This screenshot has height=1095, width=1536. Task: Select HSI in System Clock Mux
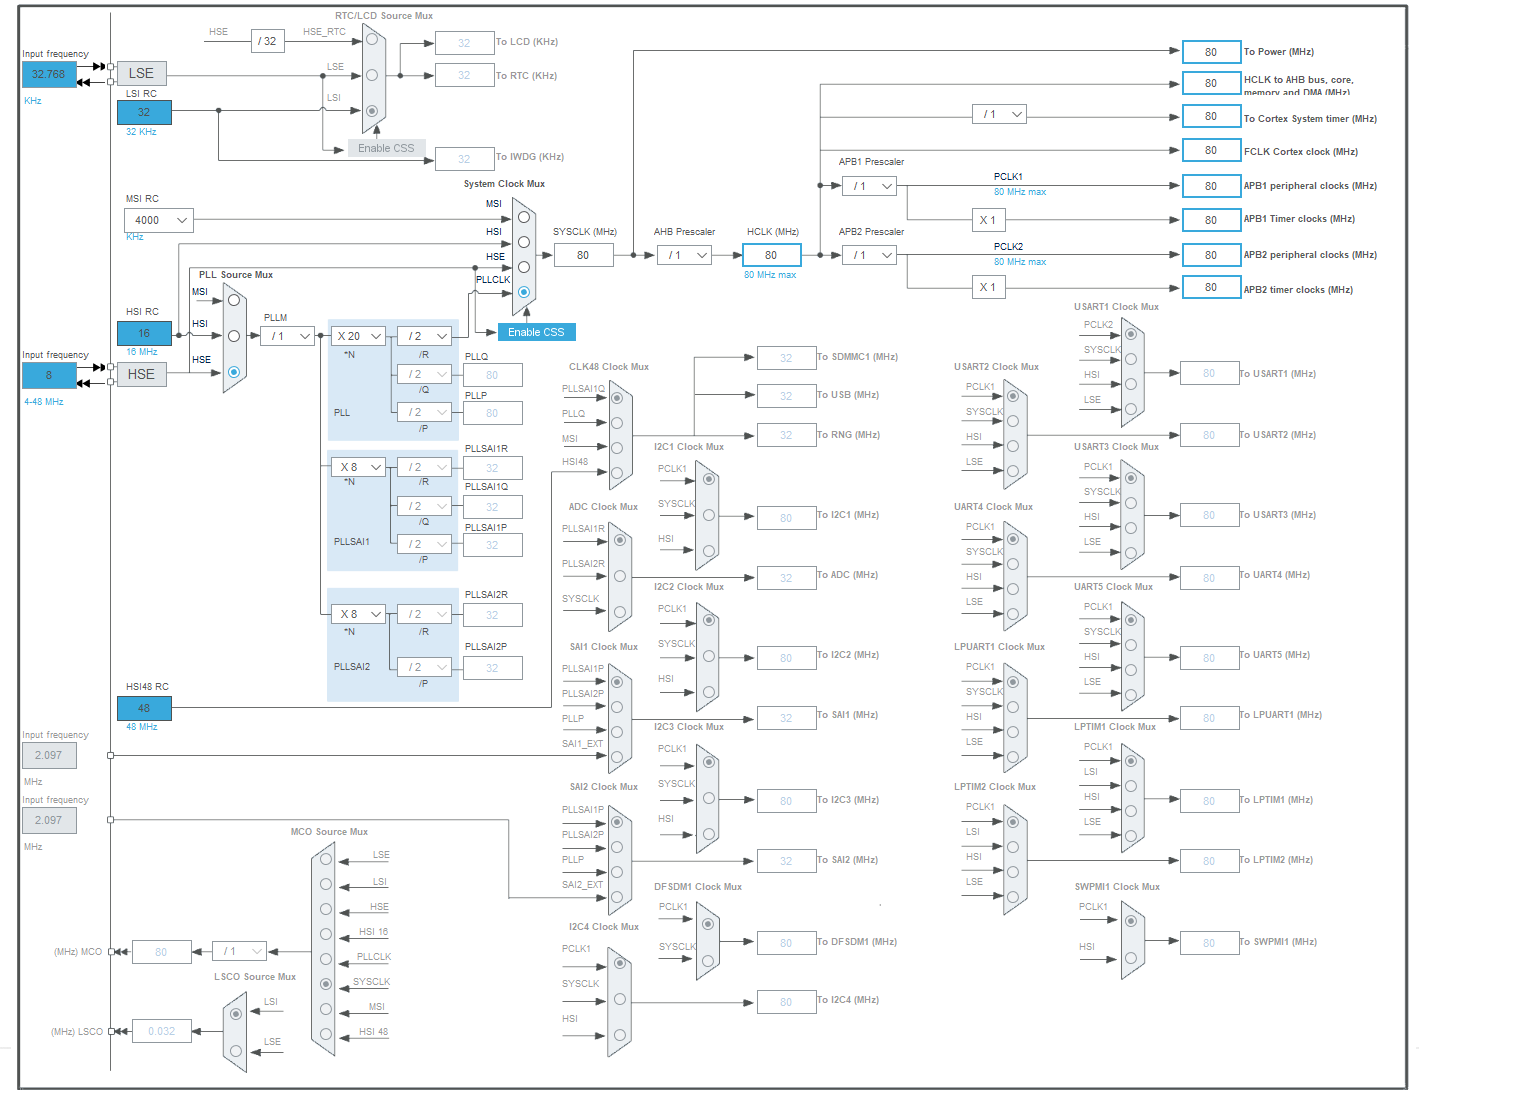[x=524, y=242]
